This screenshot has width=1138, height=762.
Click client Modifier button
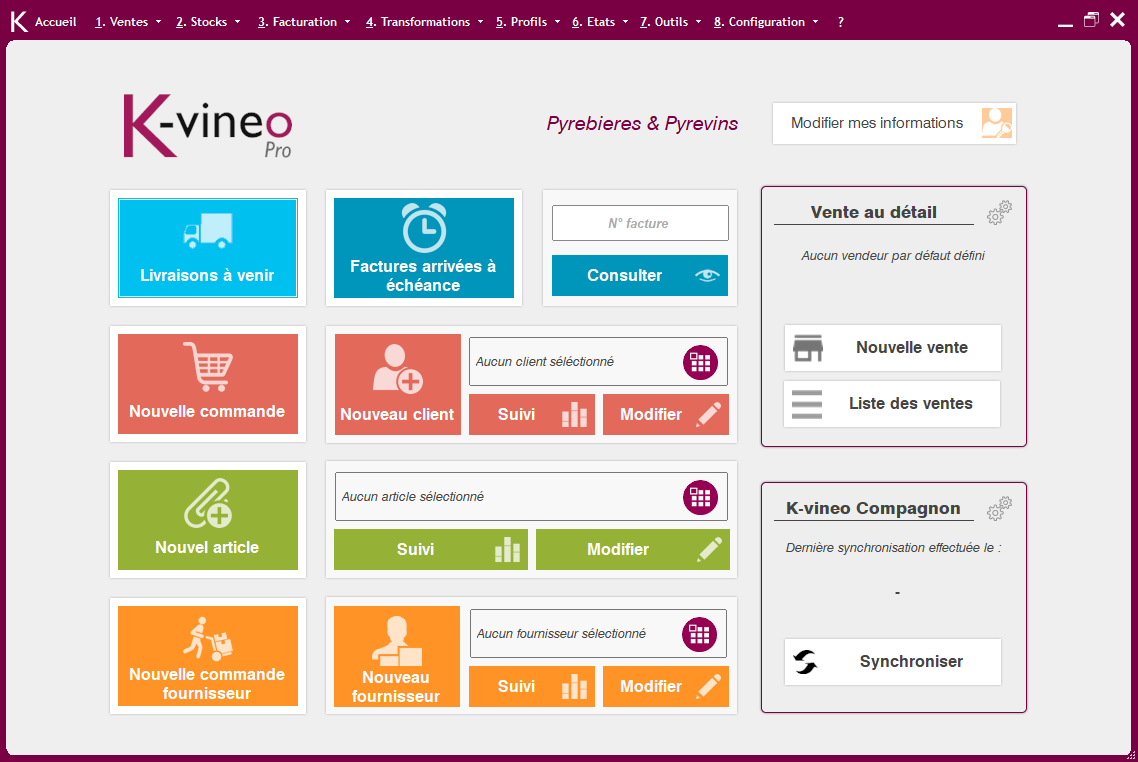tap(666, 414)
